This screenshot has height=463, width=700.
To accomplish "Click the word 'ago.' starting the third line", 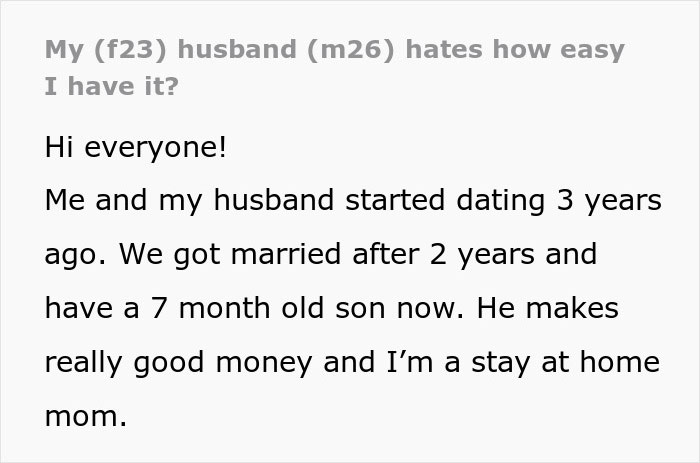I will tap(76, 256).
